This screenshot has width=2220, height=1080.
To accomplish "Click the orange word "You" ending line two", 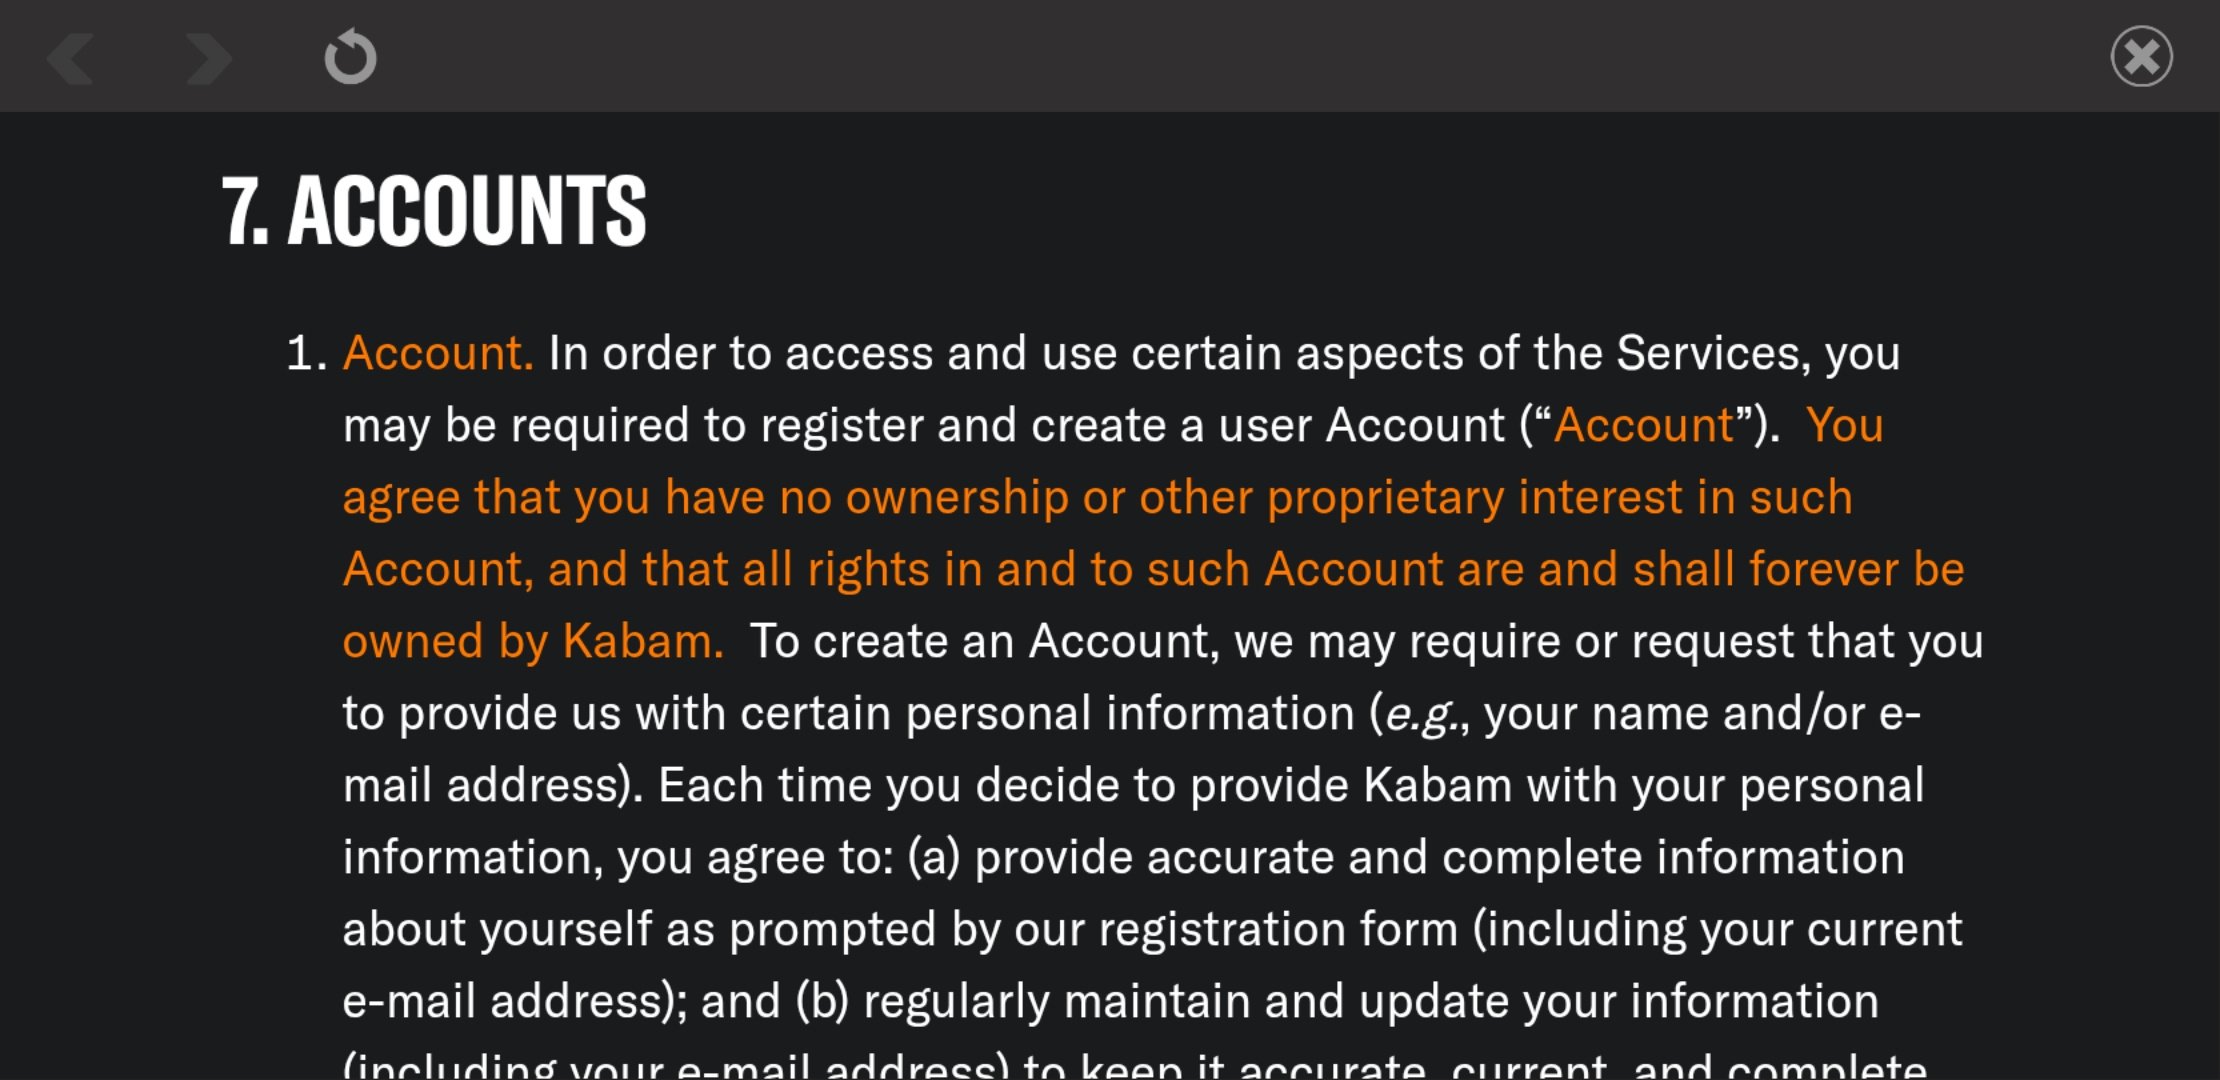I will tap(1845, 425).
